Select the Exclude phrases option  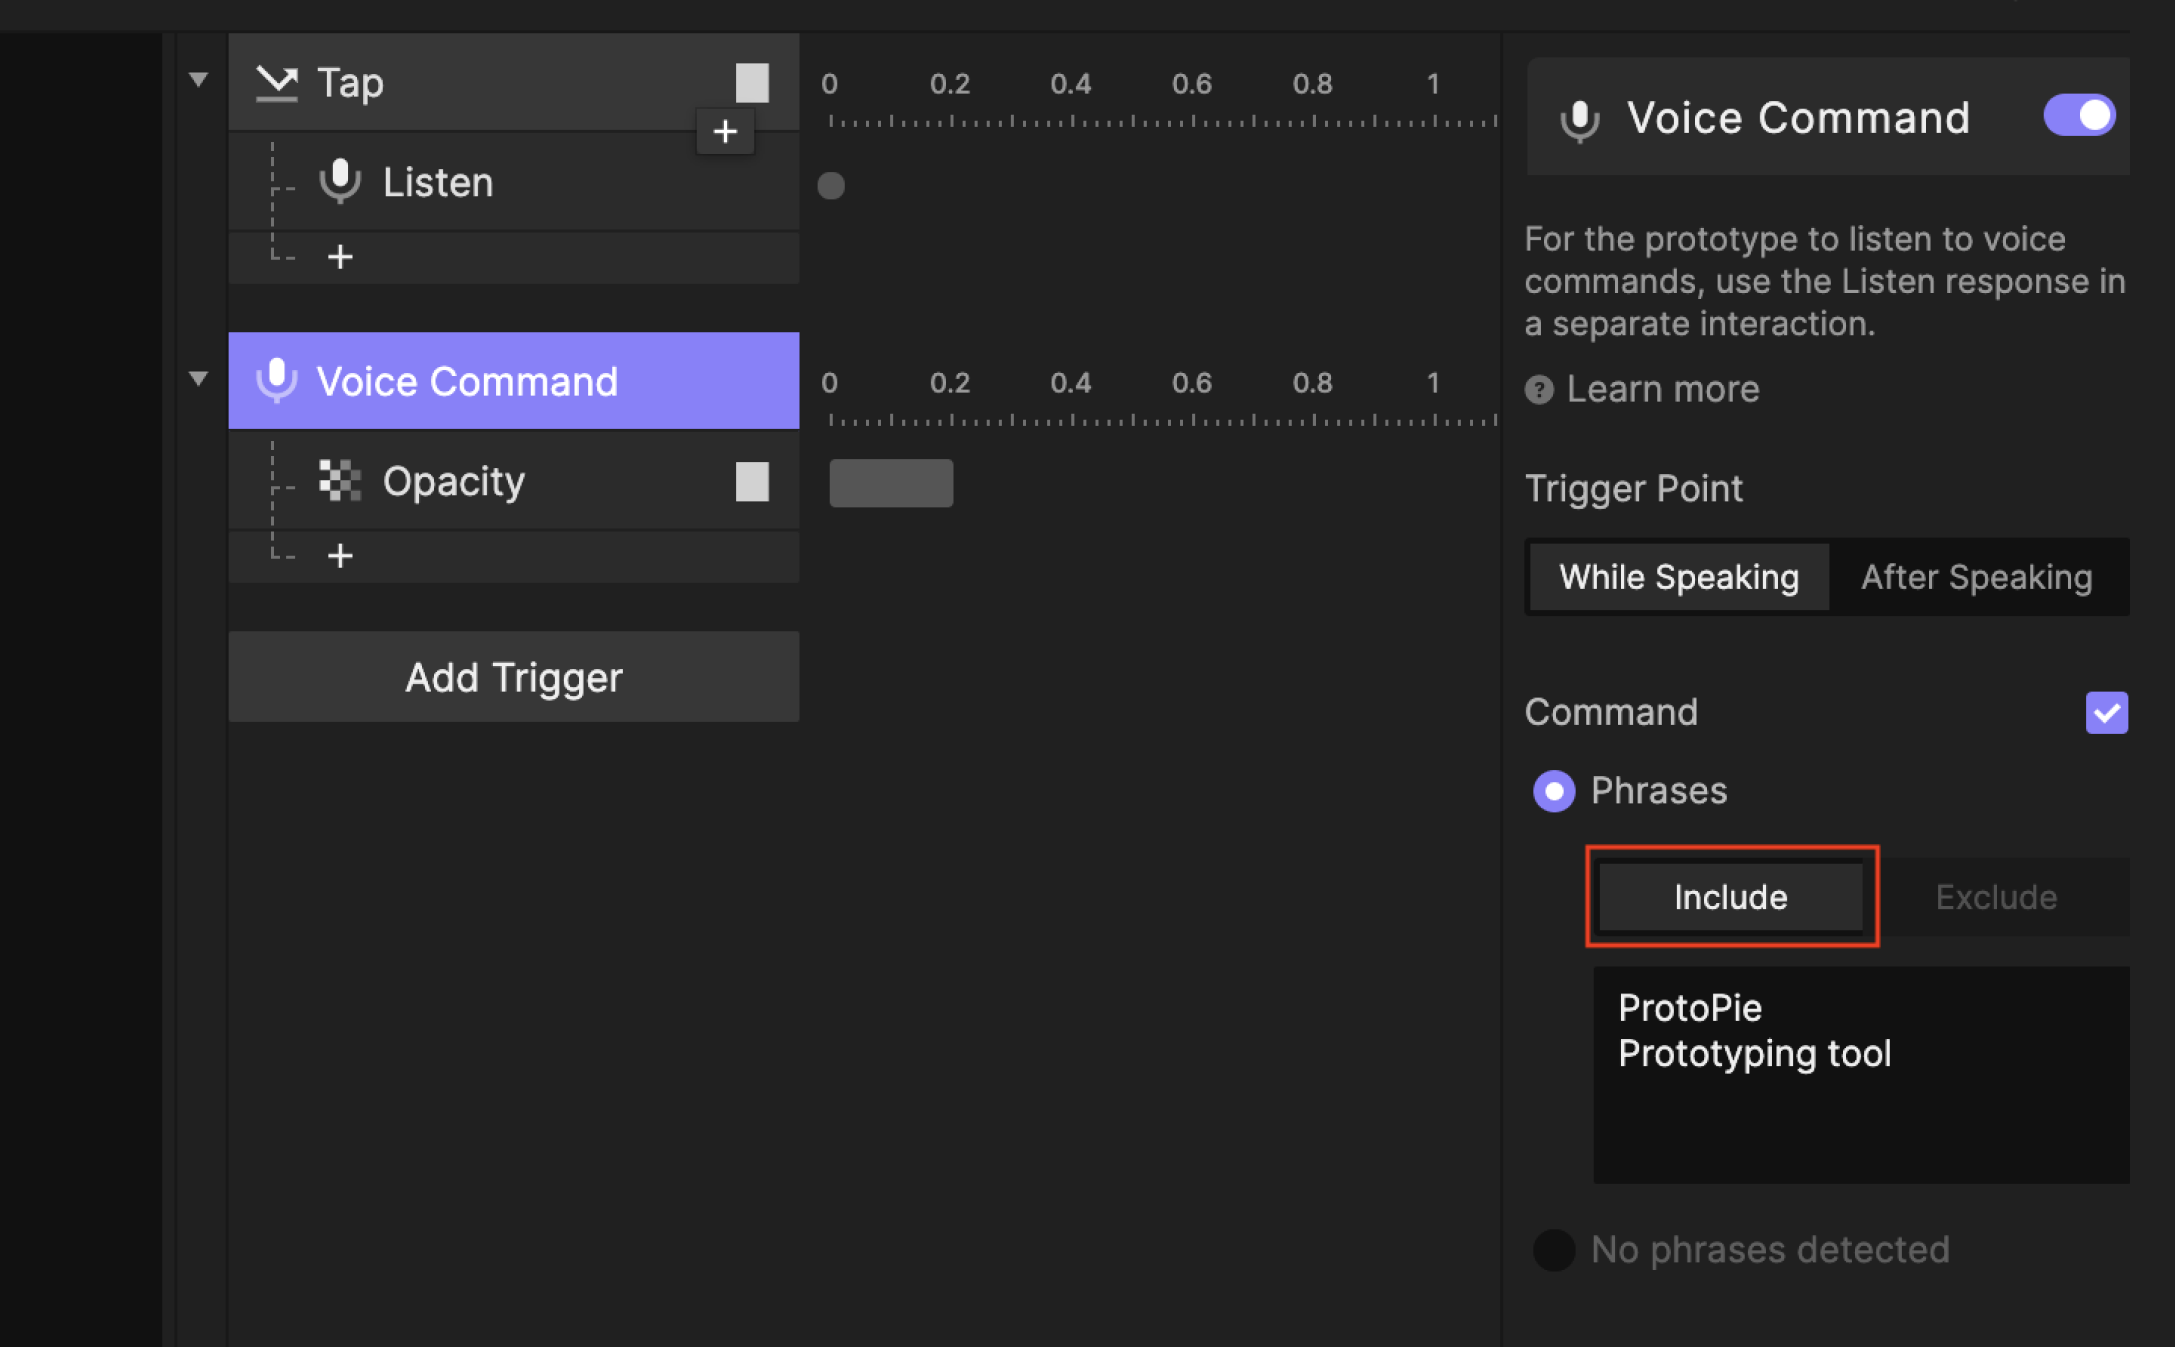1995,896
